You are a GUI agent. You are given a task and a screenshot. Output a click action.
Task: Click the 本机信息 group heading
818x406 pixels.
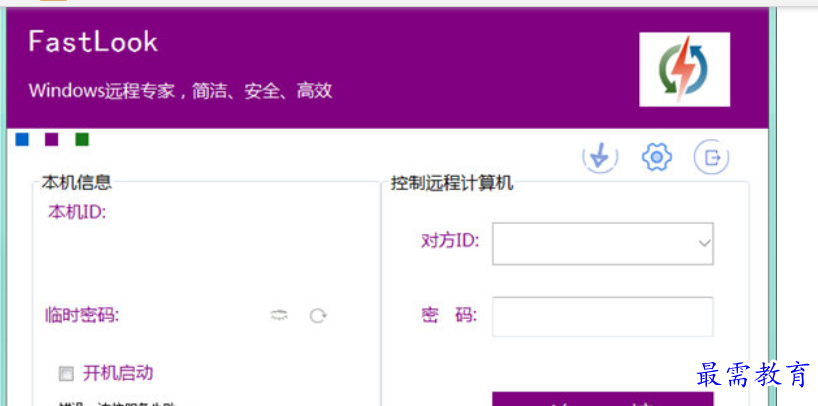pos(77,183)
